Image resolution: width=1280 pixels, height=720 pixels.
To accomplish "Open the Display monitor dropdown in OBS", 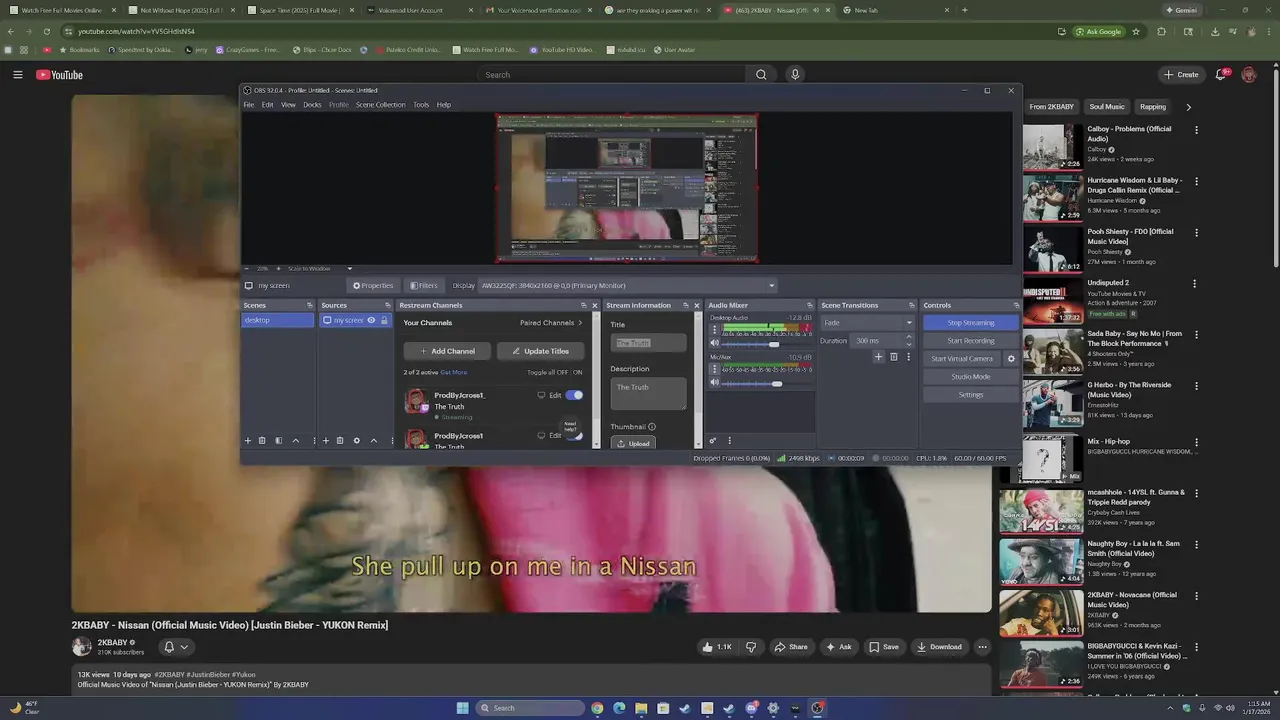I will tap(628, 285).
